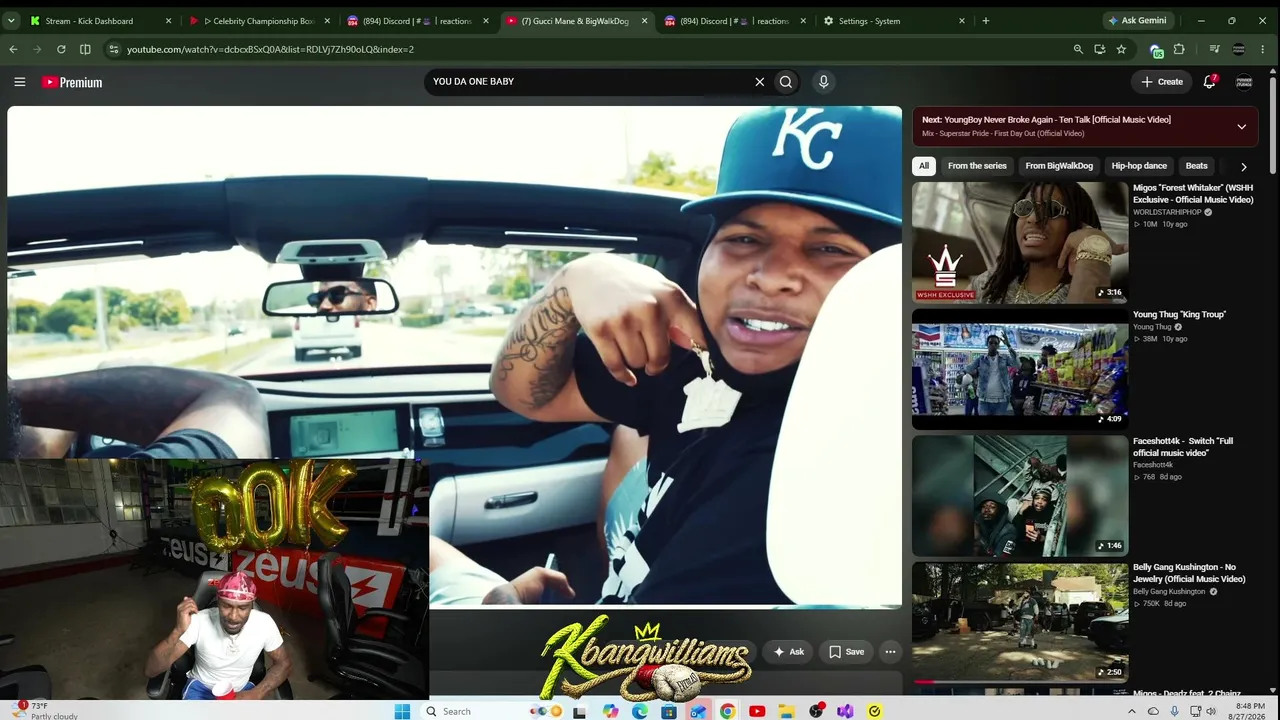Open Visual Studio from the taskbar
1280x720 pixels.
pos(845,711)
